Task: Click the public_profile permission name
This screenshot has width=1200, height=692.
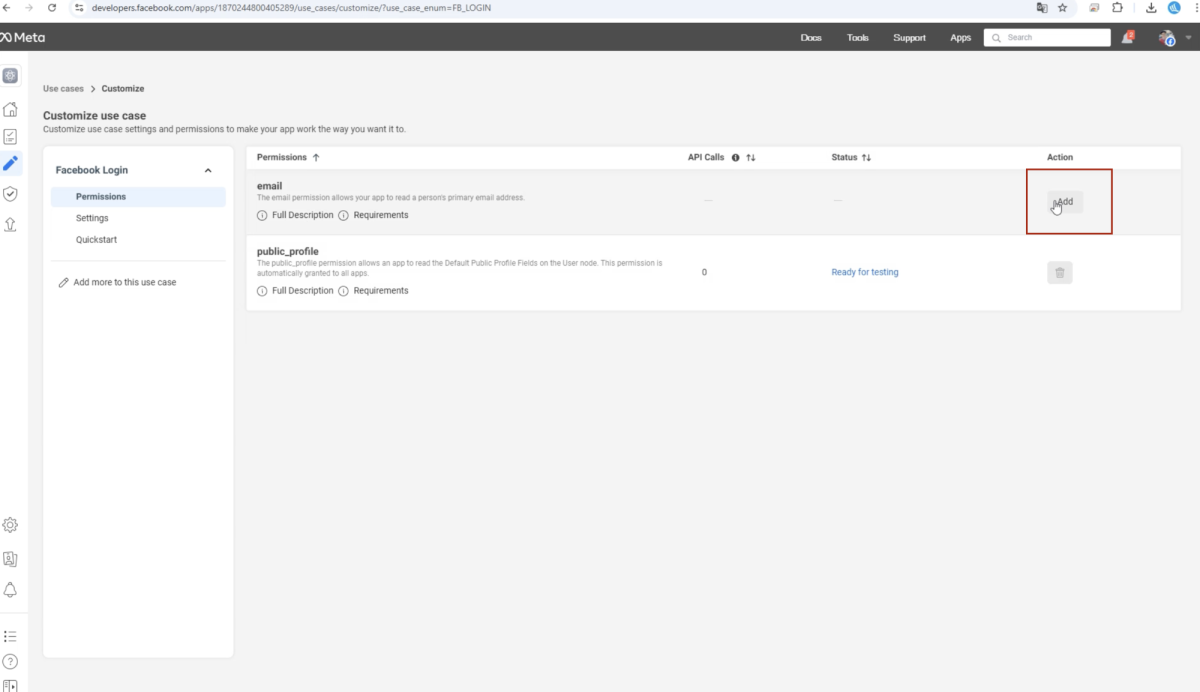Action: point(287,251)
